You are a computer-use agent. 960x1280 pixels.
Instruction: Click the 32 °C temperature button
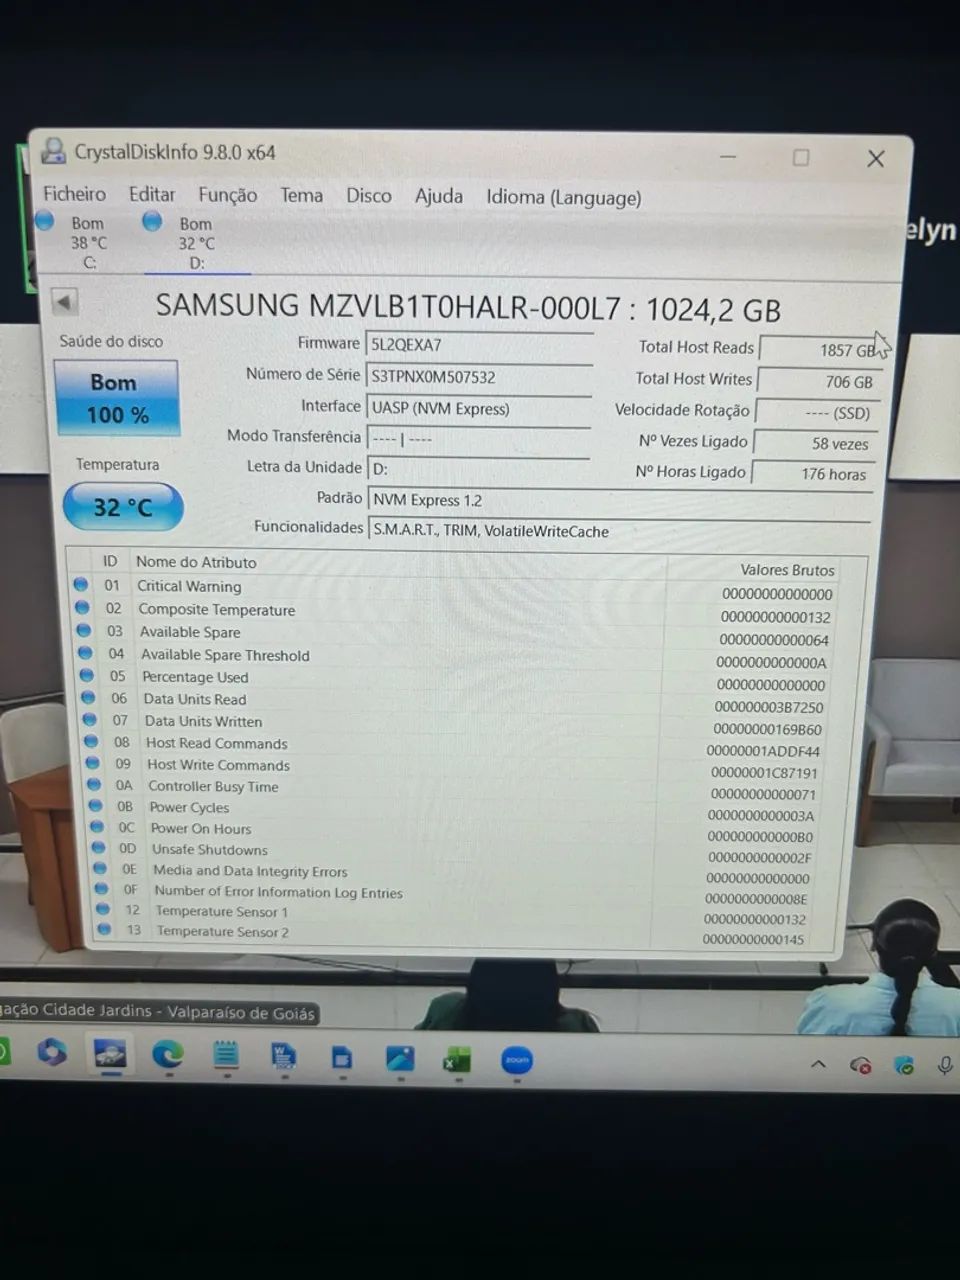coord(123,507)
